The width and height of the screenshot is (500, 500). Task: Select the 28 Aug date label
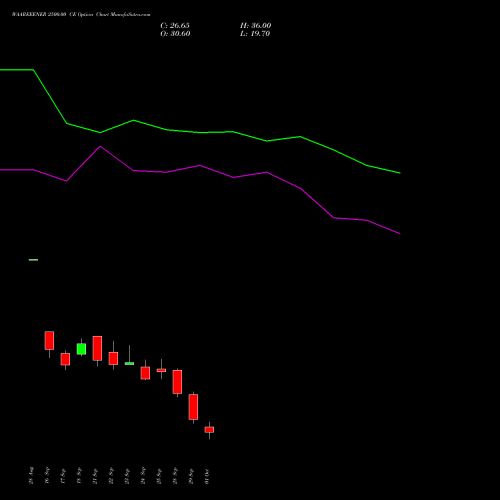(31, 475)
